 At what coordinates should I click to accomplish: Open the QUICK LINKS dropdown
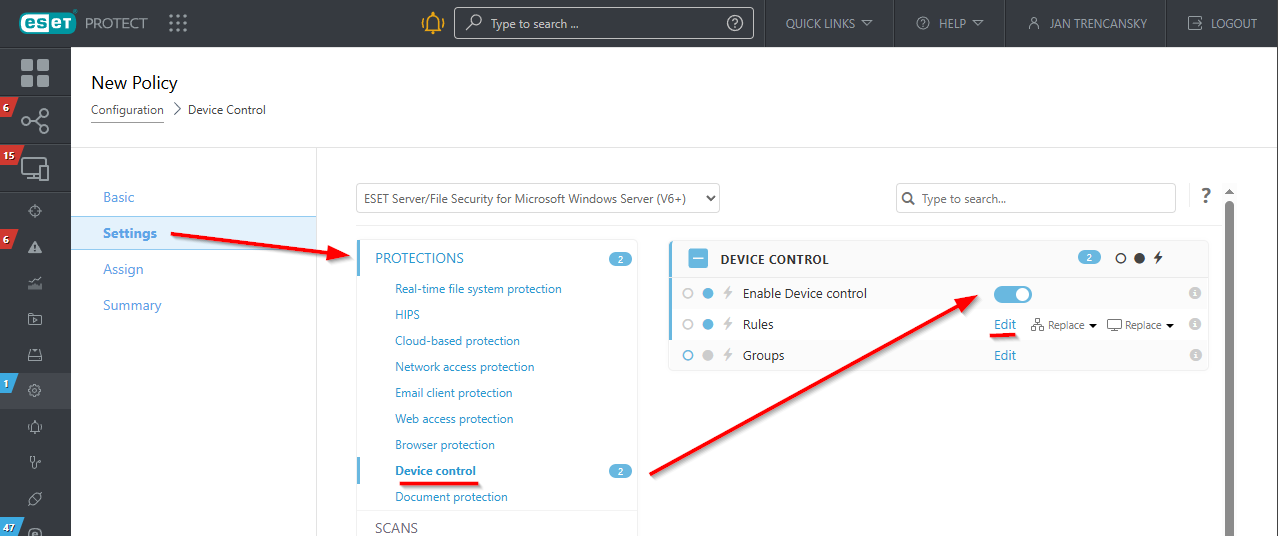pos(828,23)
